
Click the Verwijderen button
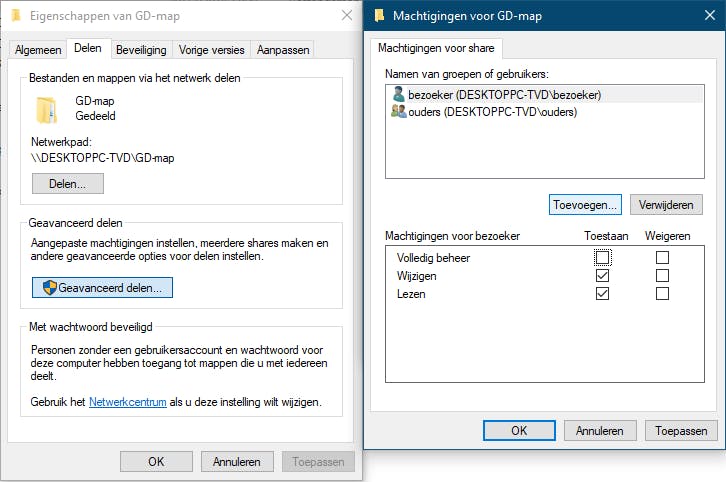click(x=666, y=204)
